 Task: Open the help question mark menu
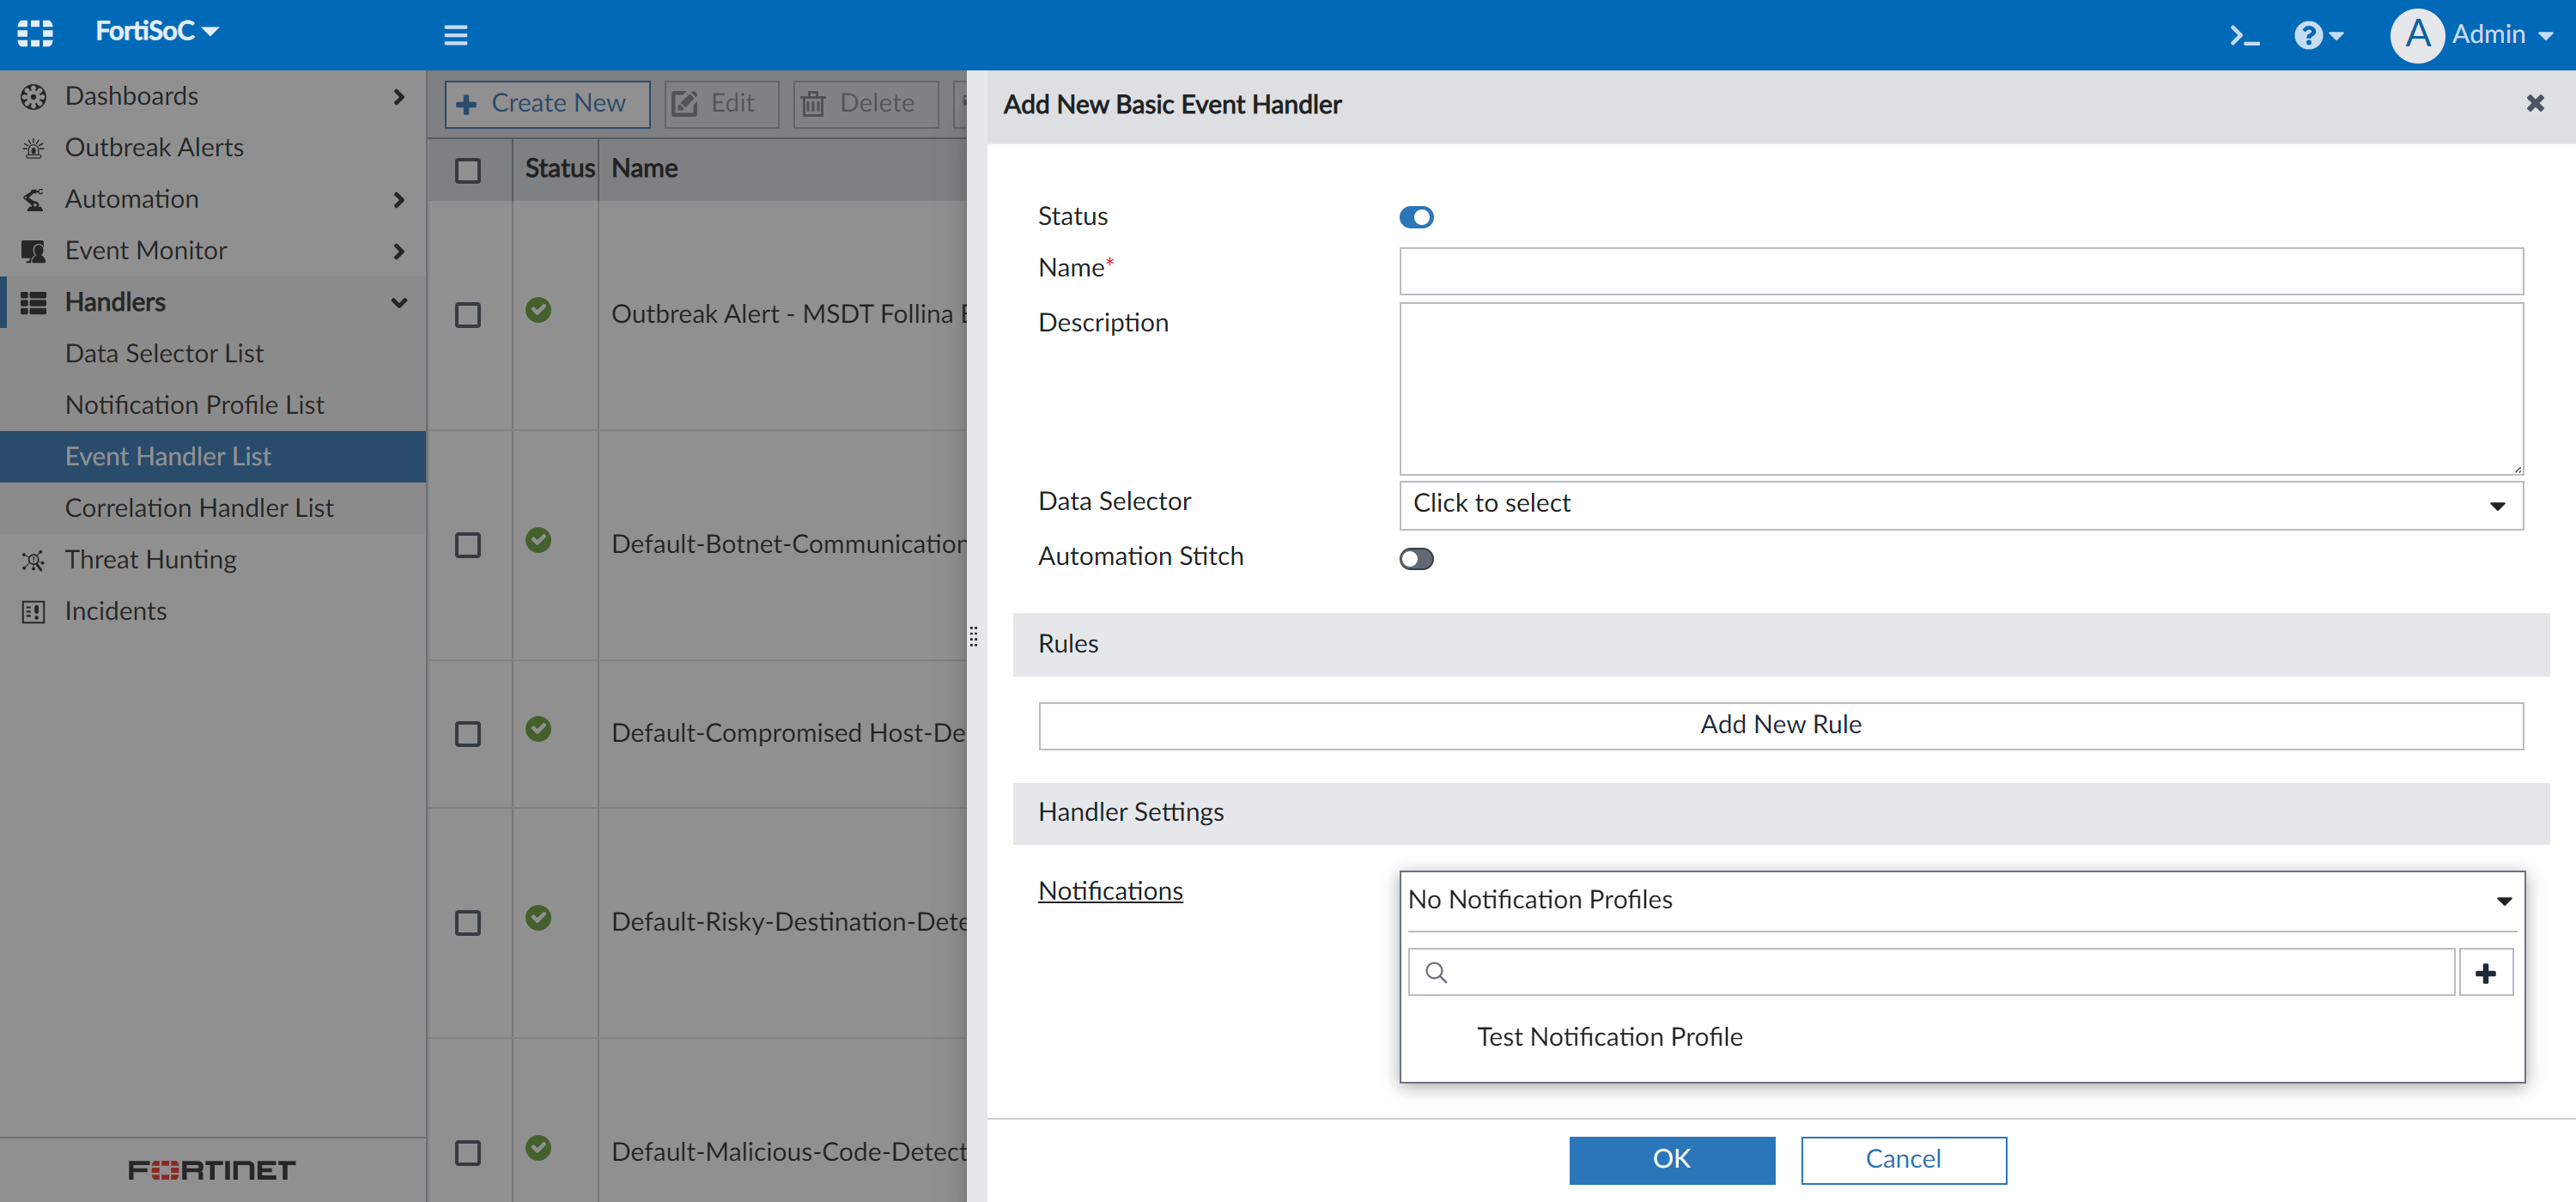(2317, 36)
